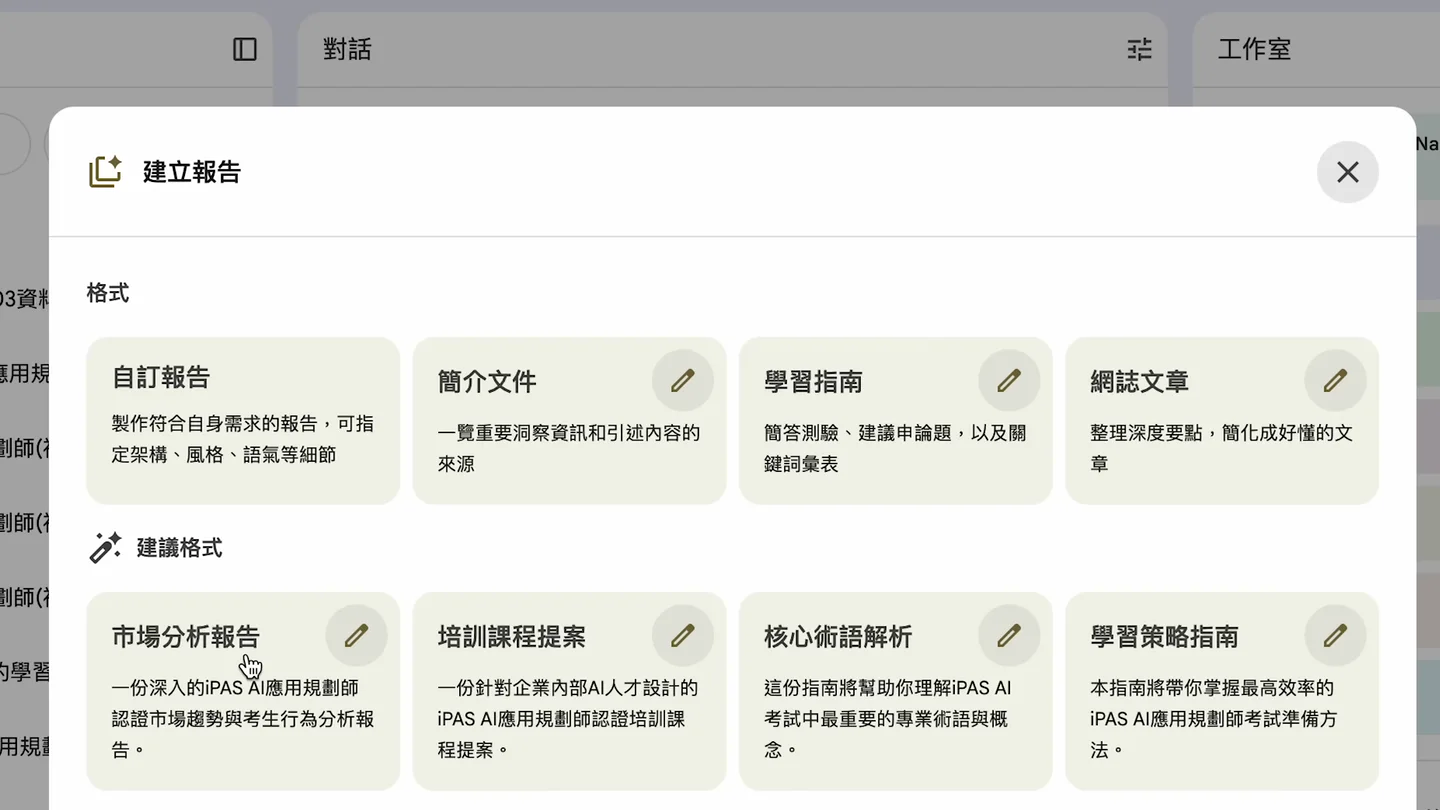Select the 自訂報告 format card
1440x810 pixels.
point(243,421)
